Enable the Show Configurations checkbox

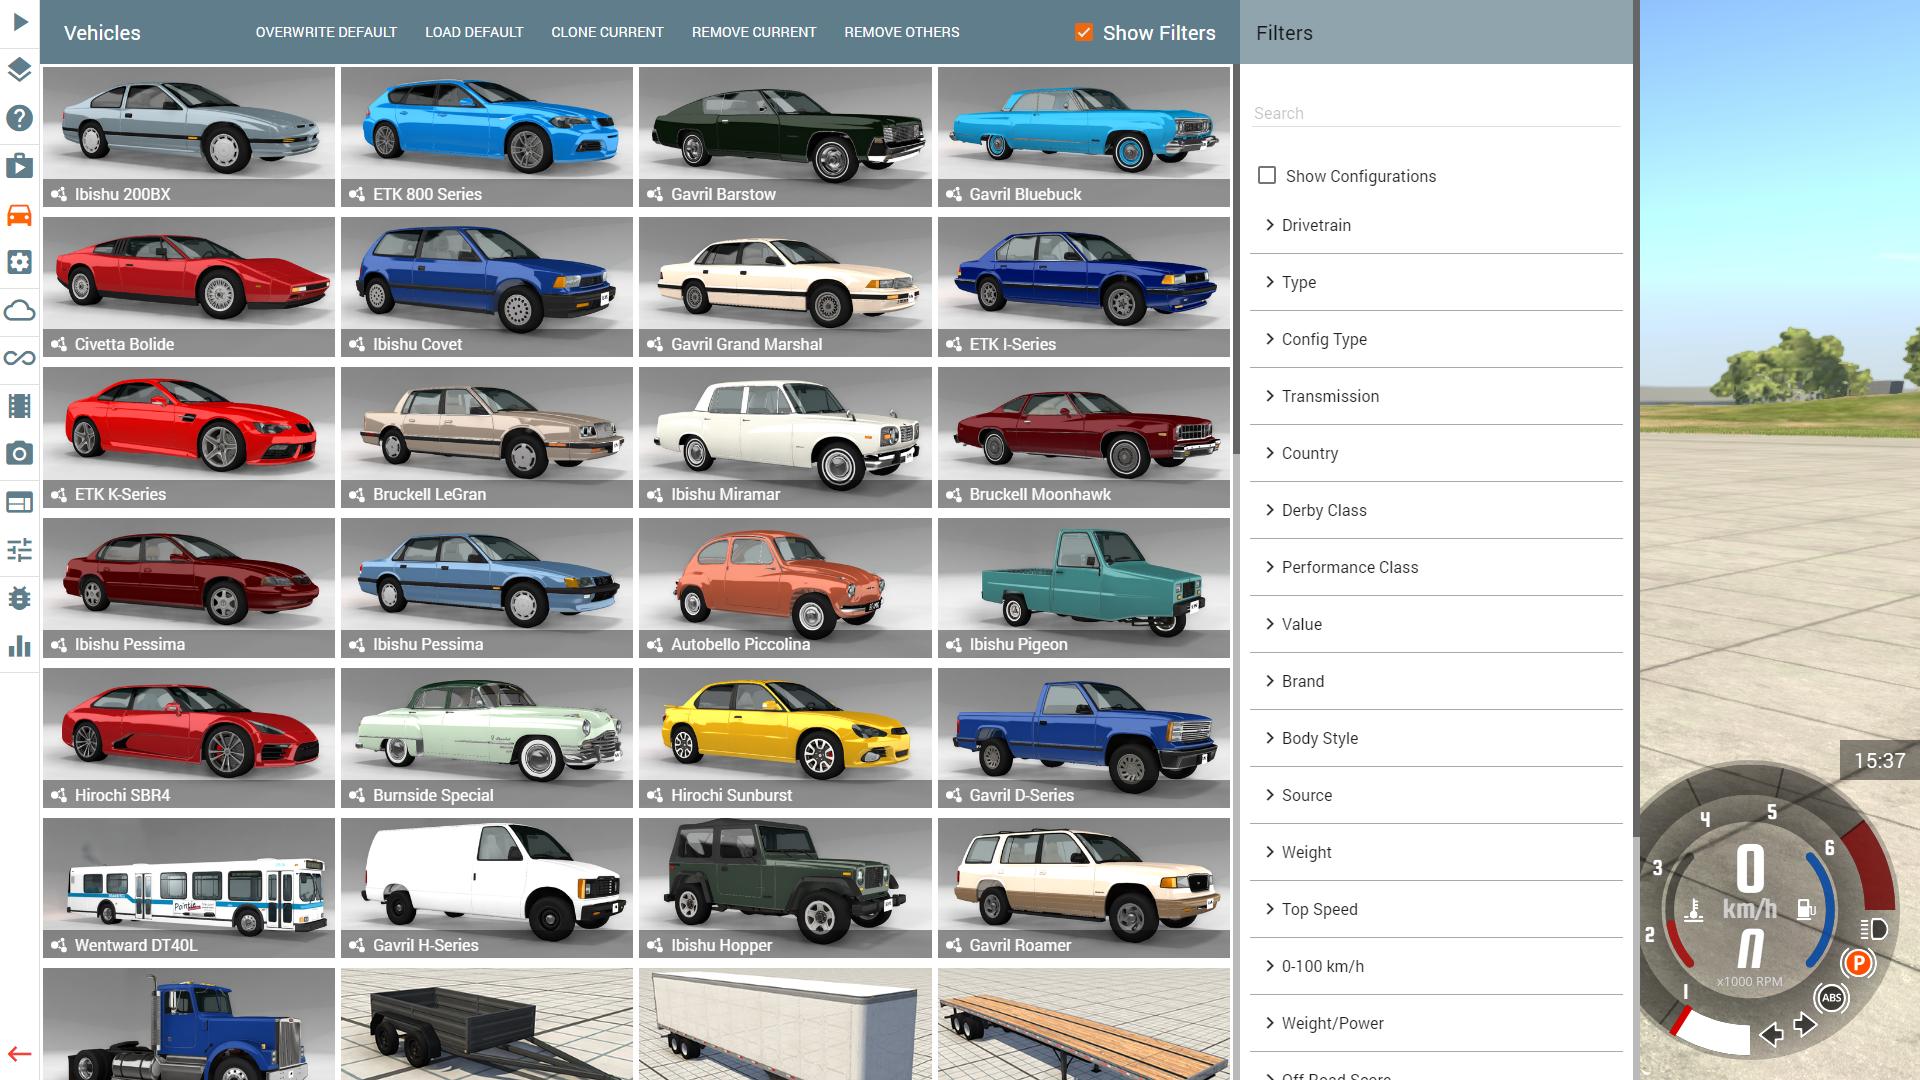[x=1267, y=175]
